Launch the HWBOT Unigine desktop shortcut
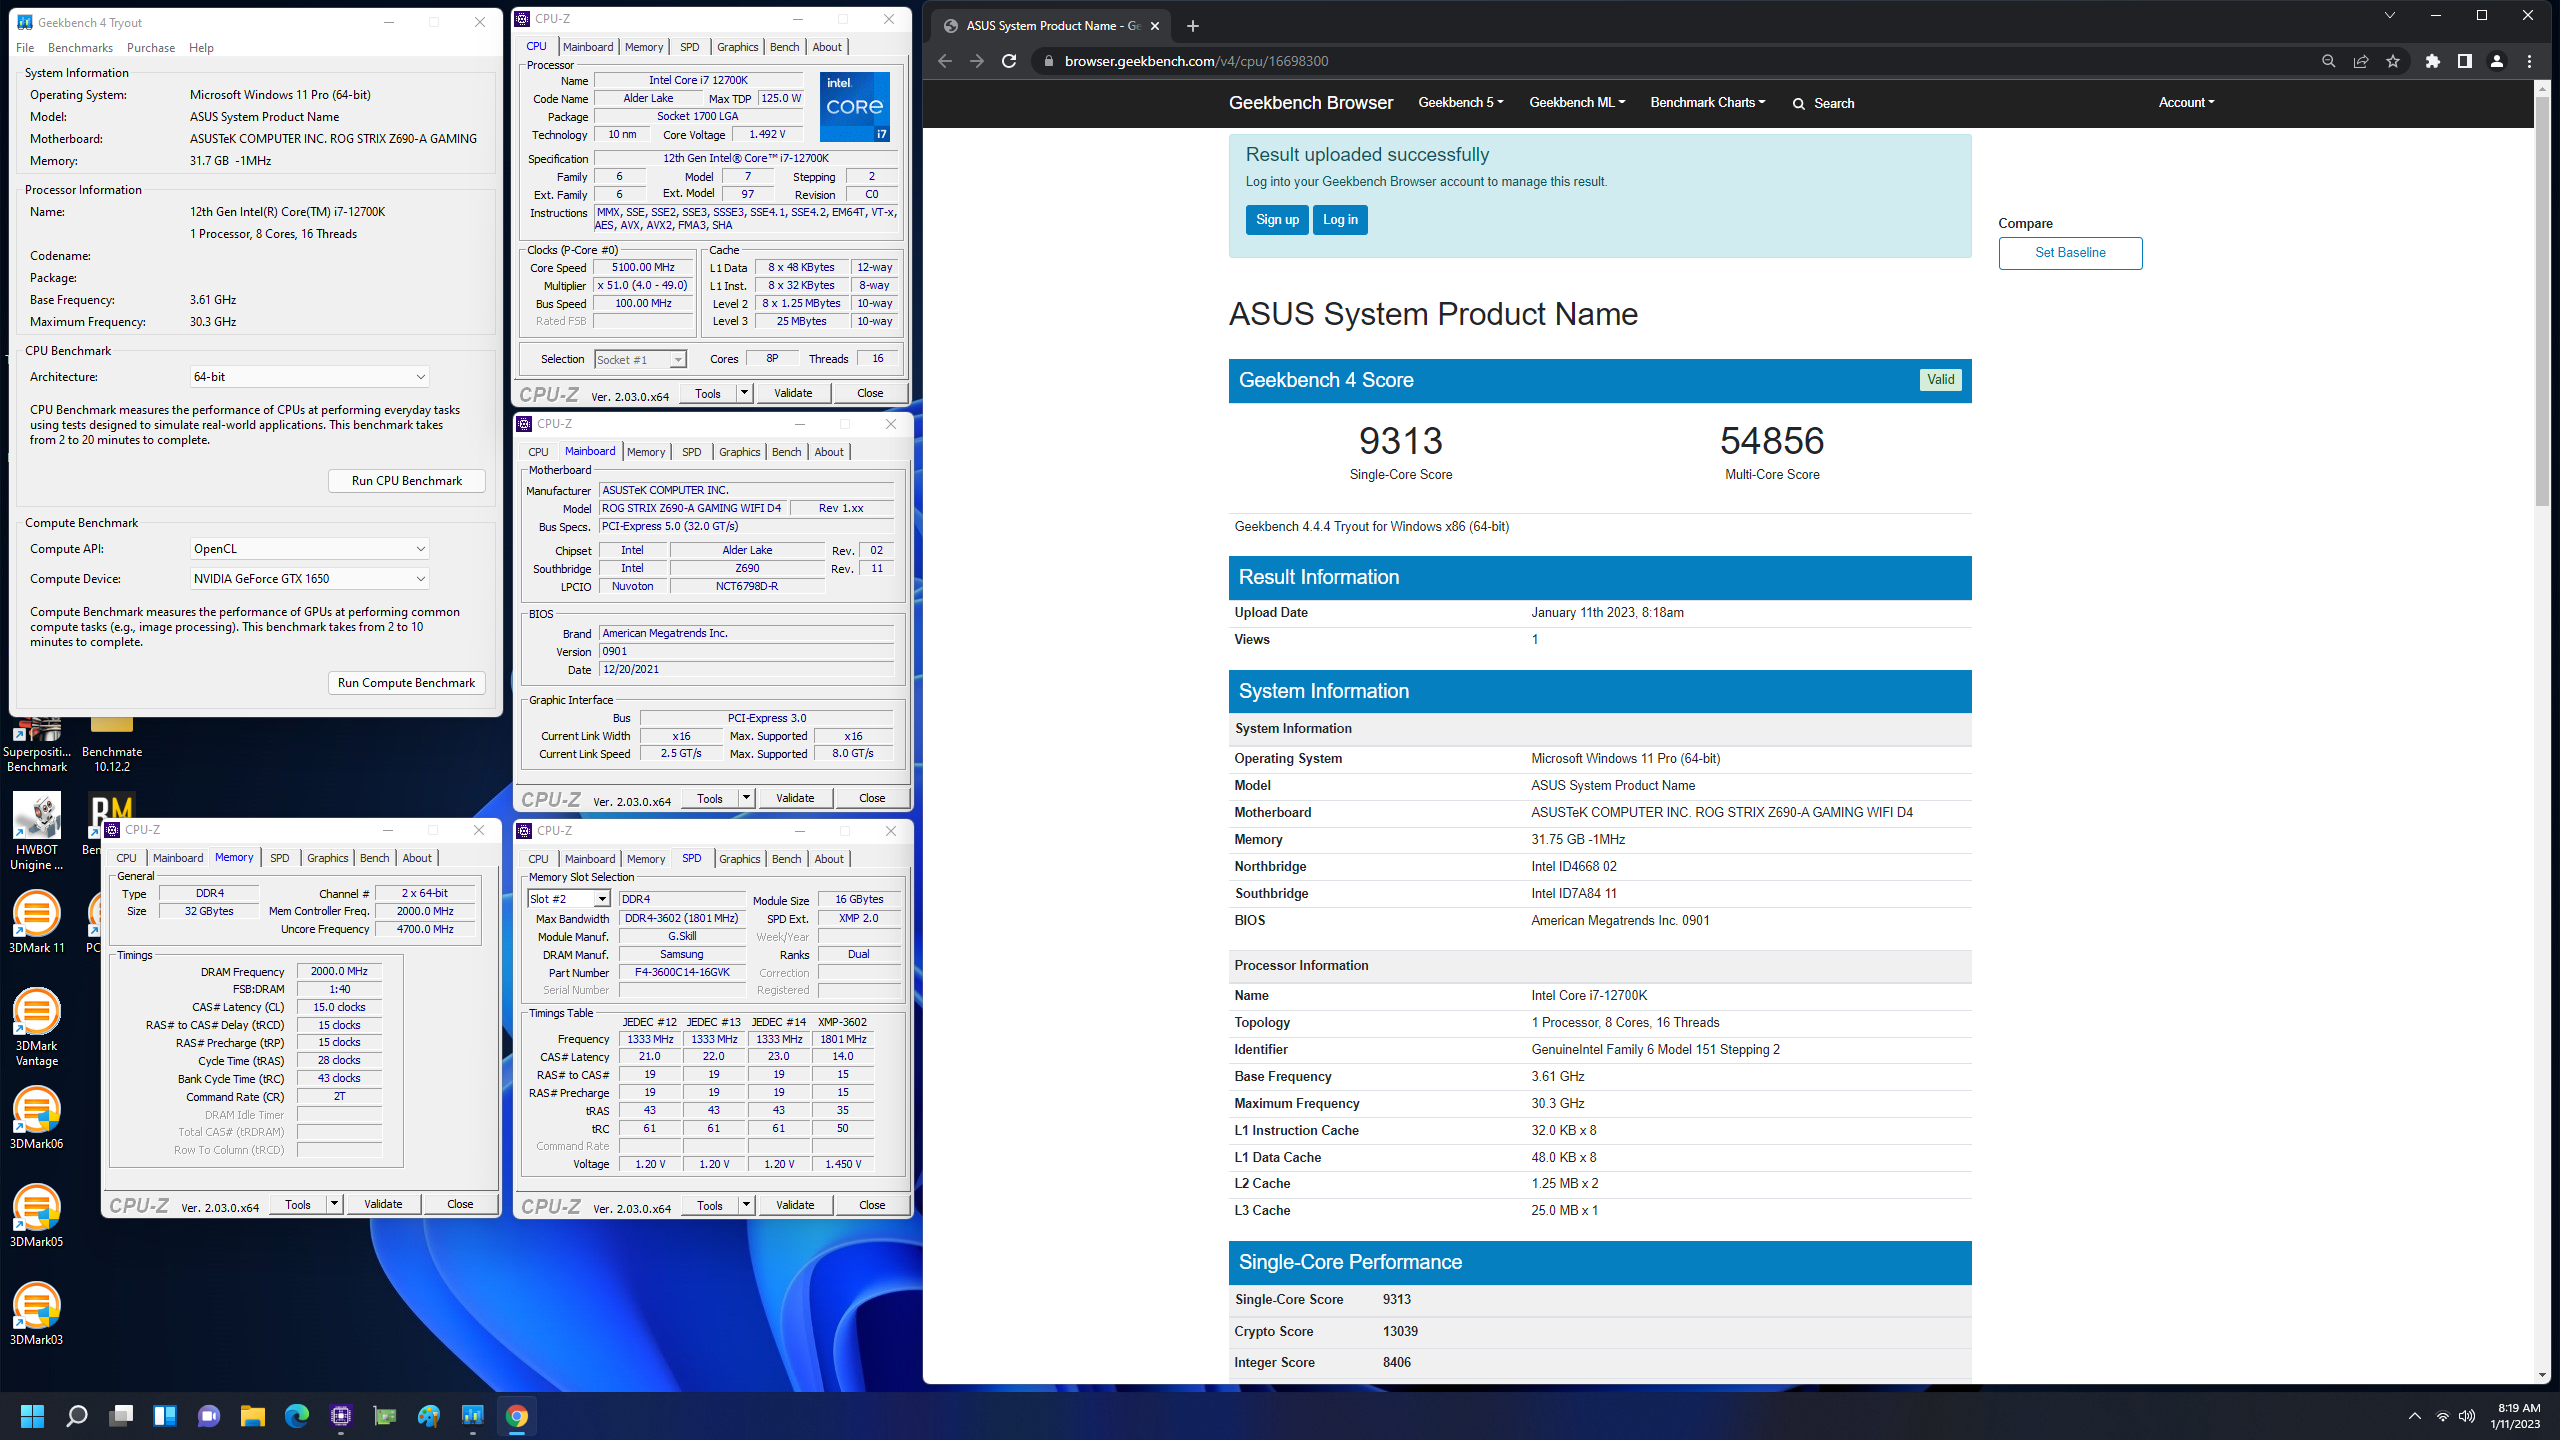This screenshot has height=1440, width=2560. (x=37, y=832)
